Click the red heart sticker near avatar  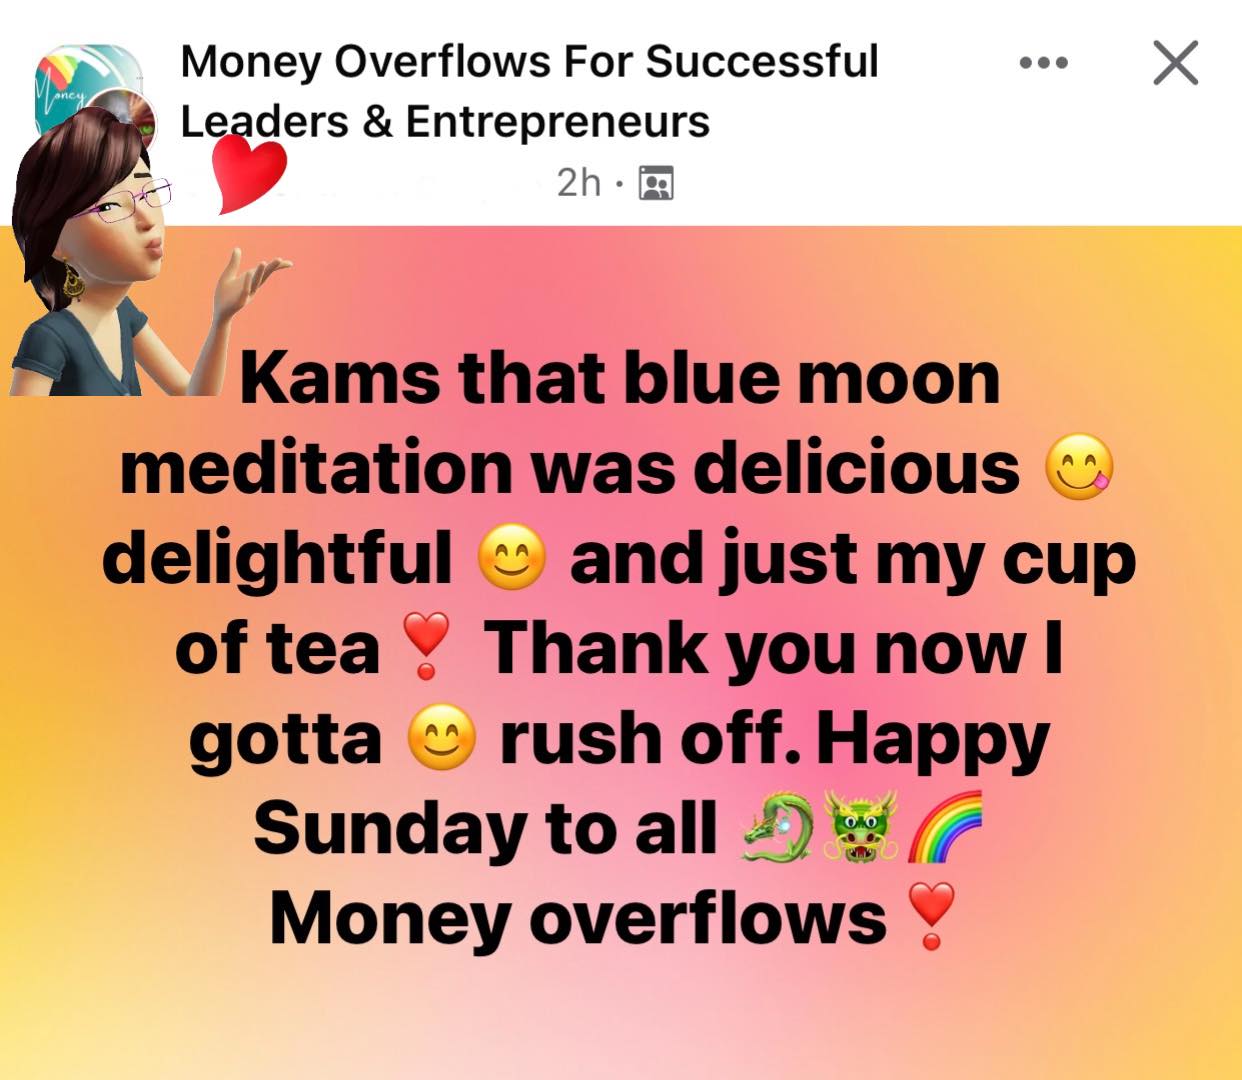(x=250, y=172)
